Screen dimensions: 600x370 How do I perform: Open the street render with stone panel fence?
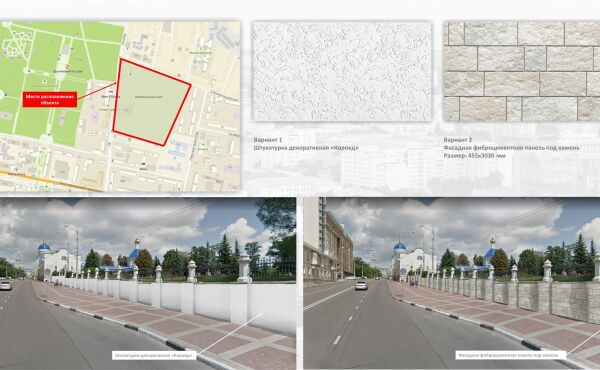tap(452, 284)
